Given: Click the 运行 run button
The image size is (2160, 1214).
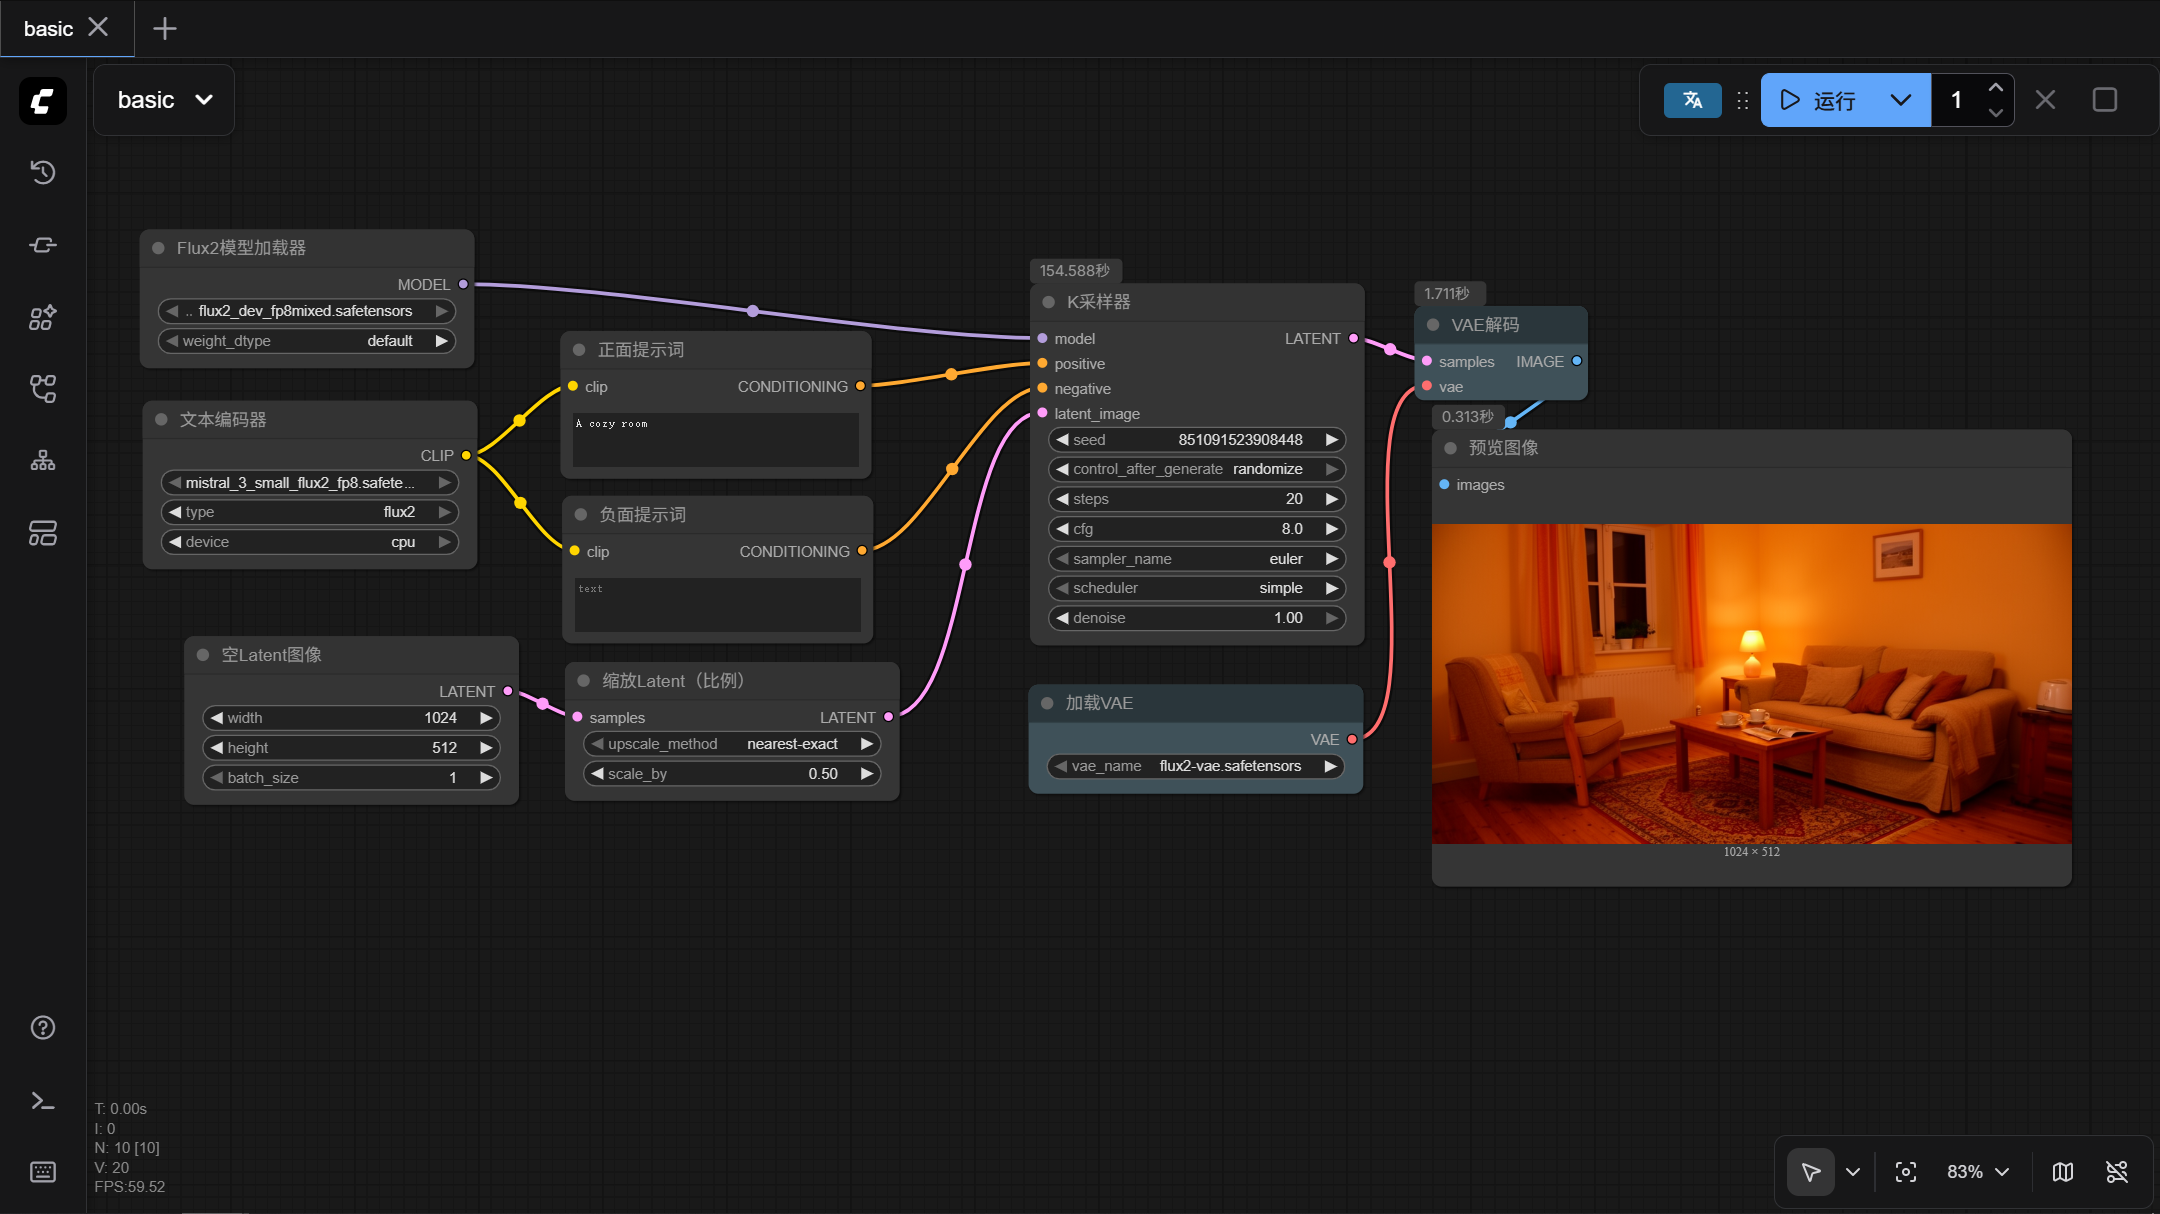Looking at the screenshot, I should [1820, 100].
